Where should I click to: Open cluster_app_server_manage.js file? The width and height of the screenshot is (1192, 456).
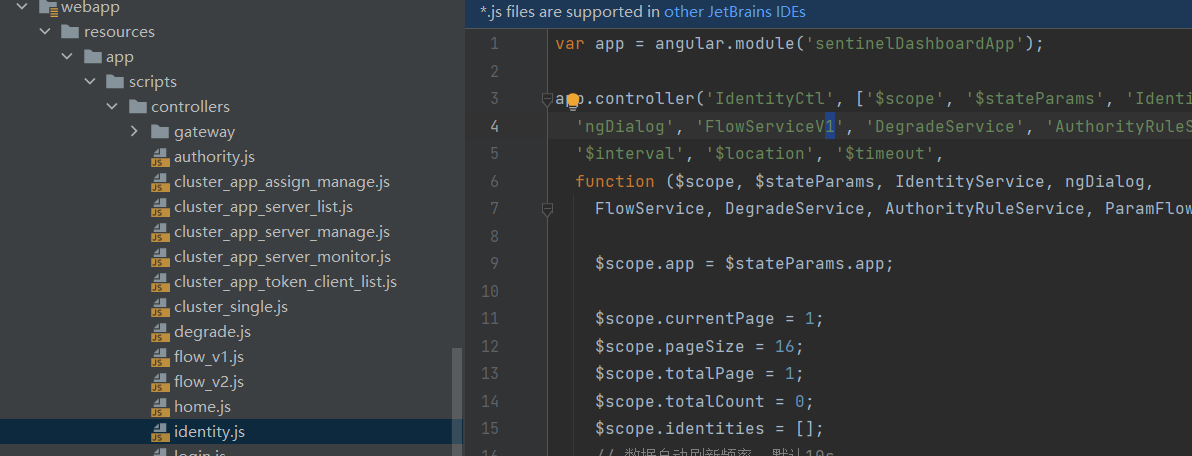click(281, 233)
